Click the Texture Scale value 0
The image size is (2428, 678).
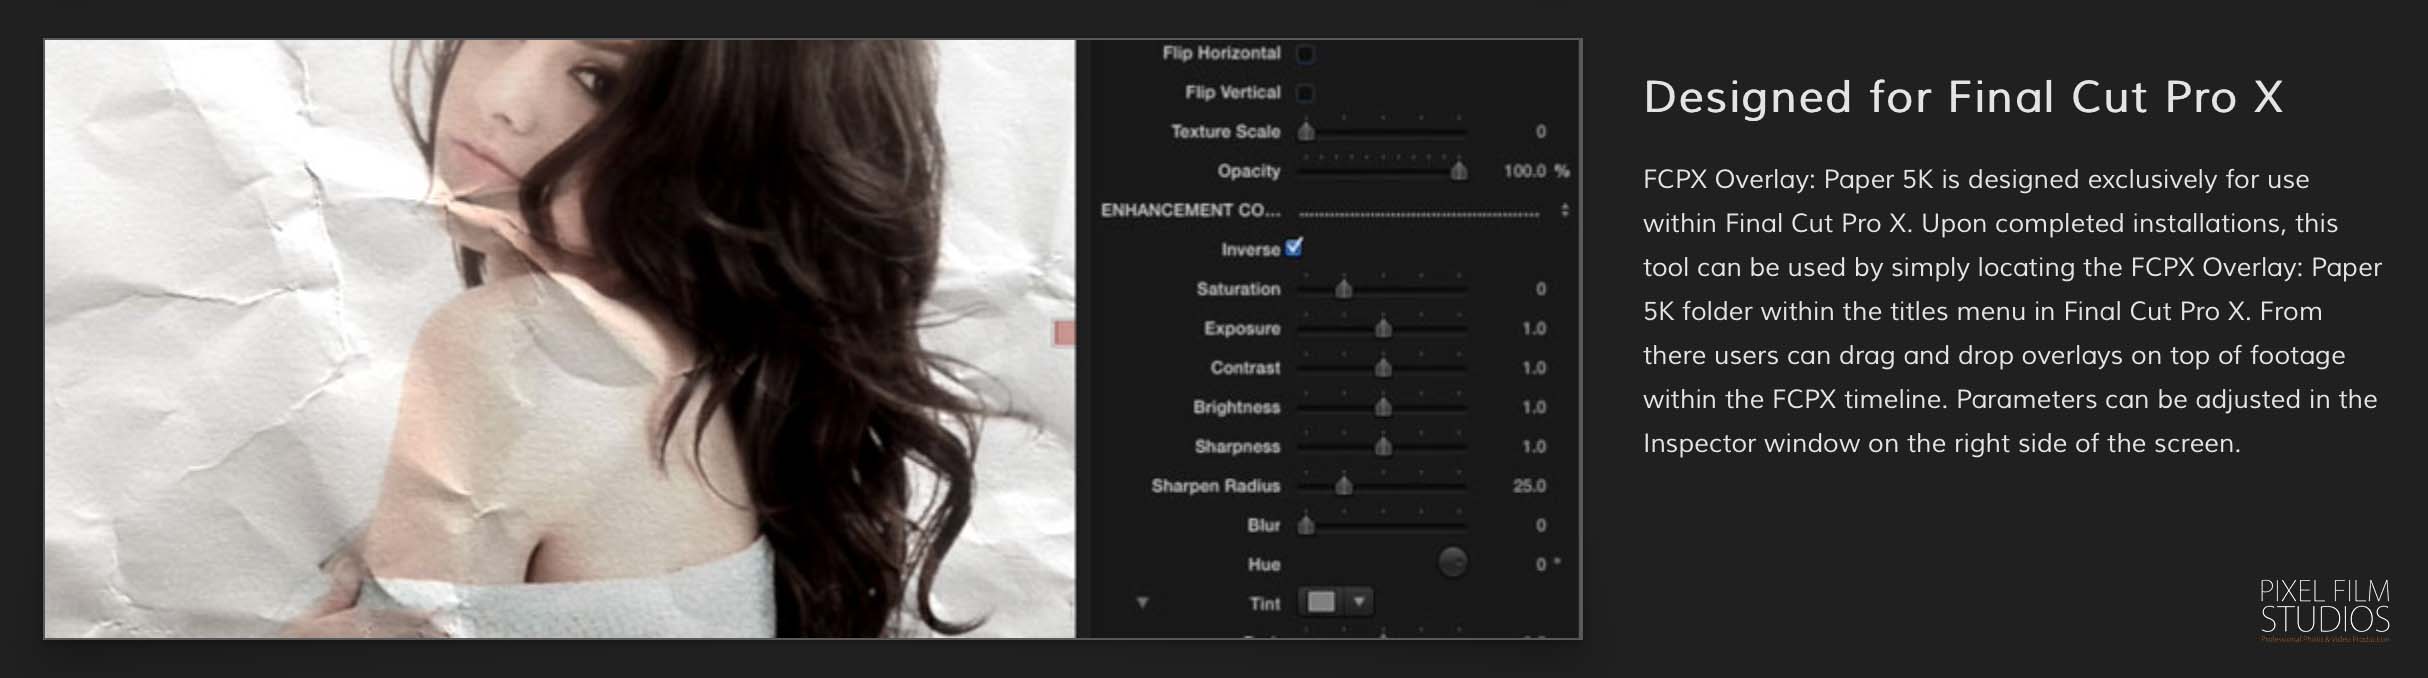tap(1541, 132)
